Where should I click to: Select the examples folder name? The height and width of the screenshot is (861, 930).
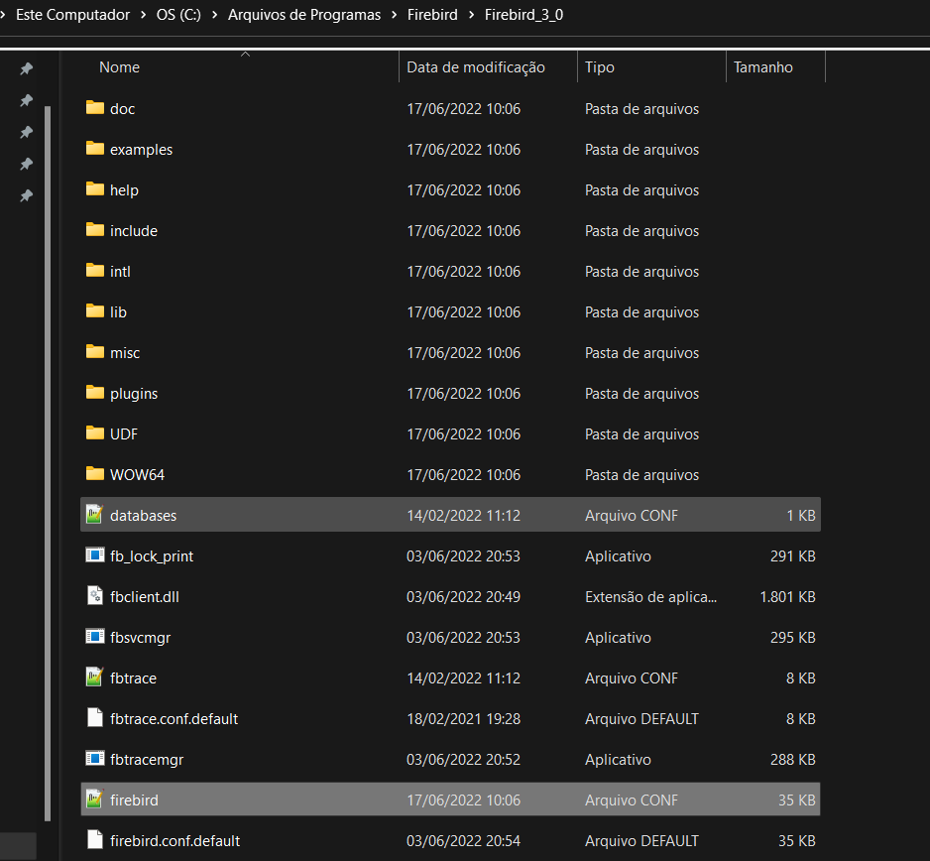pos(141,149)
